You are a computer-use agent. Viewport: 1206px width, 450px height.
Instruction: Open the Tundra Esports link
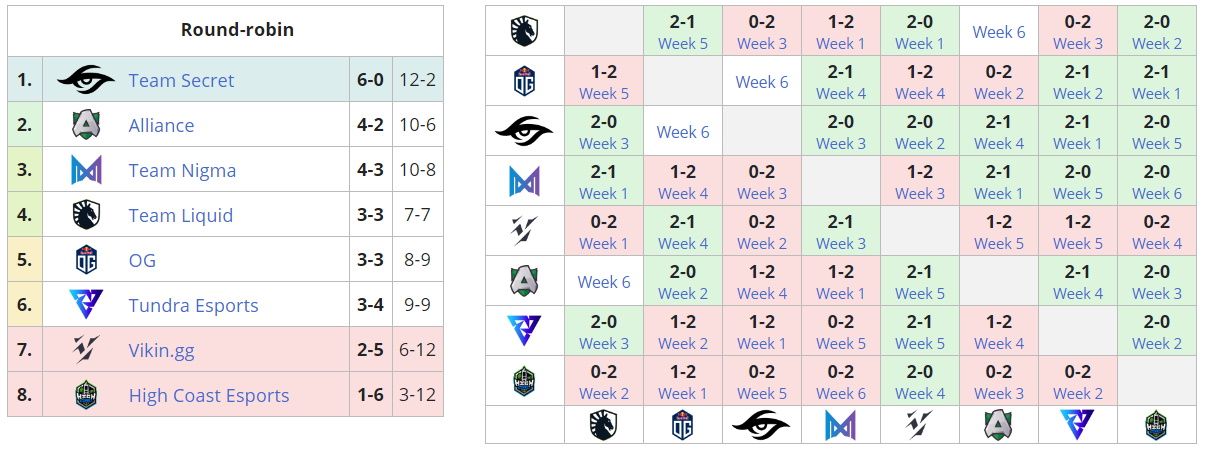(193, 305)
